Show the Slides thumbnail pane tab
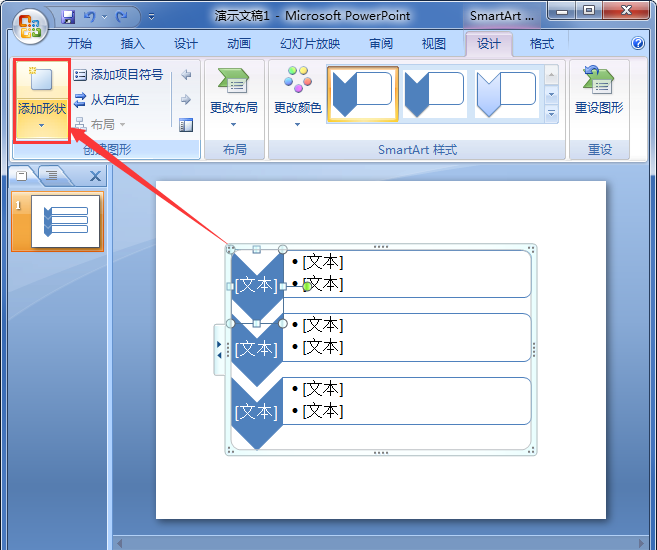The width and height of the screenshot is (657, 550). [22, 176]
